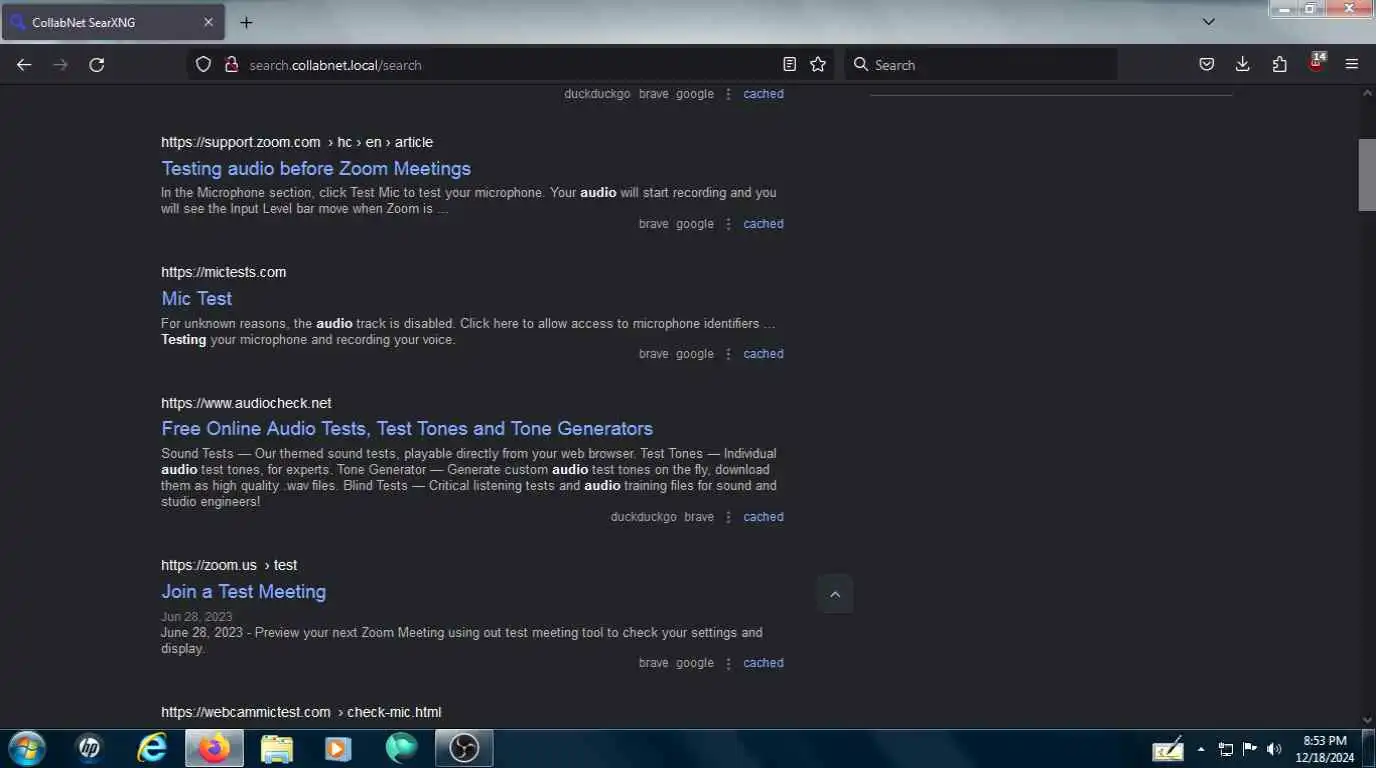Screen dimensions: 1376x768
Task: Open three-dot options for Join a Test Meeting
Action: 728,663
